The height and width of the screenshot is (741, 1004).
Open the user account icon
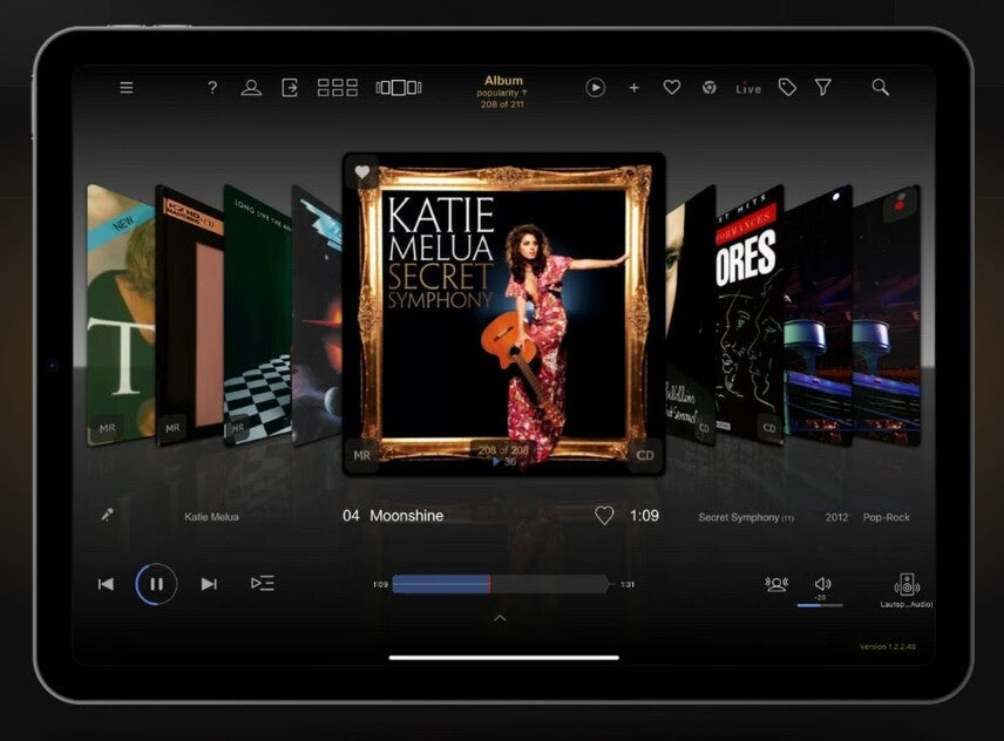point(251,88)
